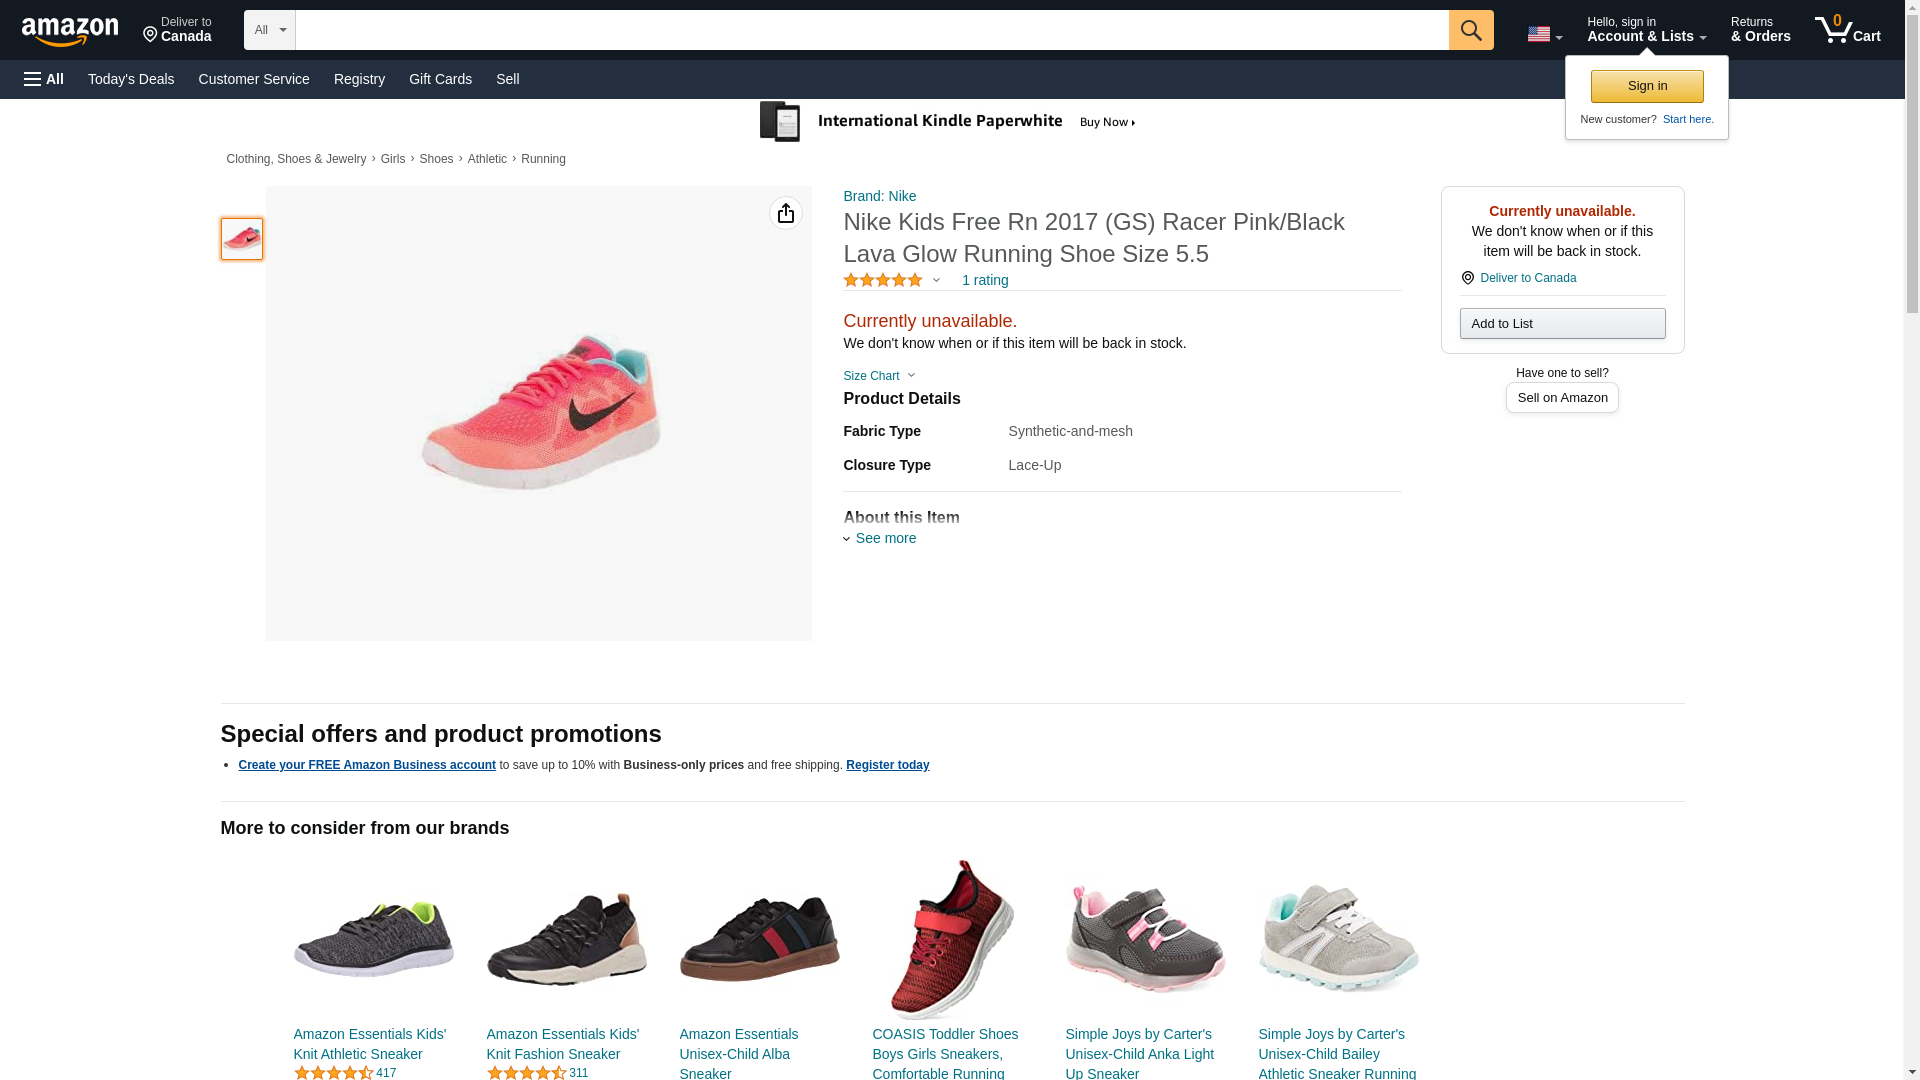Focus the Amazon search text field
This screenshot has width=1920, height=1080.
click(871, 30)
